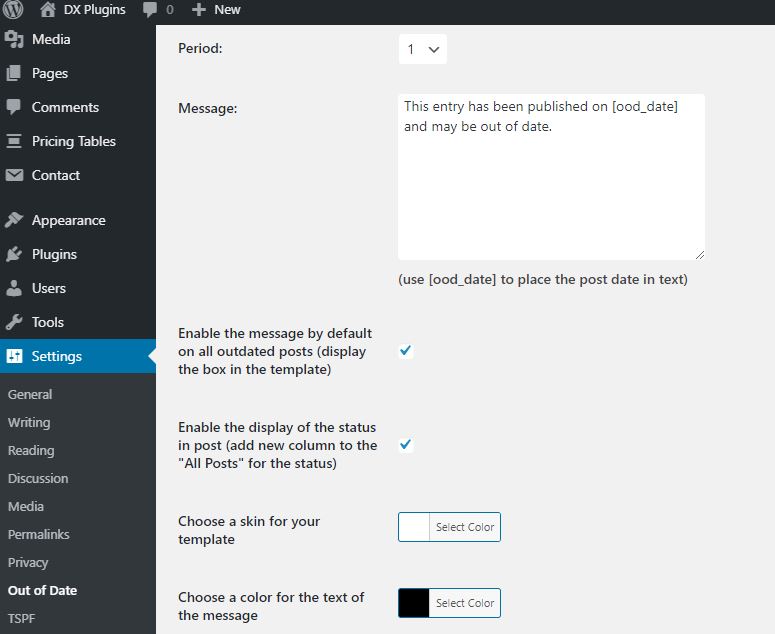Click Select Color for template skin
Screen dimensions: 775x634
click(x=465, y=527)
